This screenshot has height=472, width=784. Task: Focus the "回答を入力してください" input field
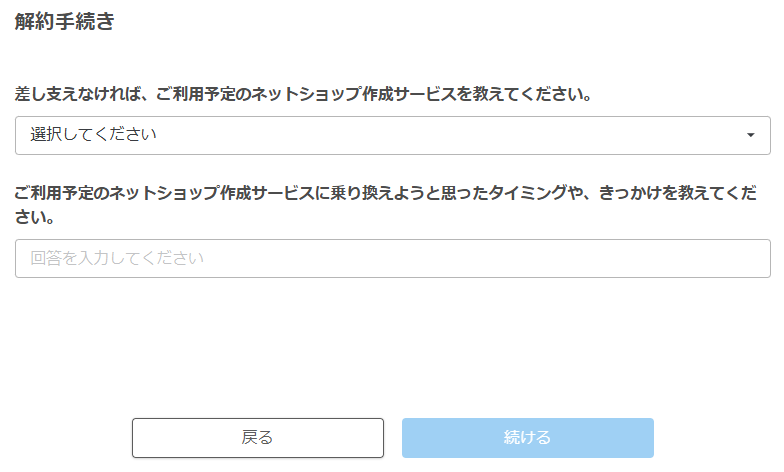pos(392,258)
